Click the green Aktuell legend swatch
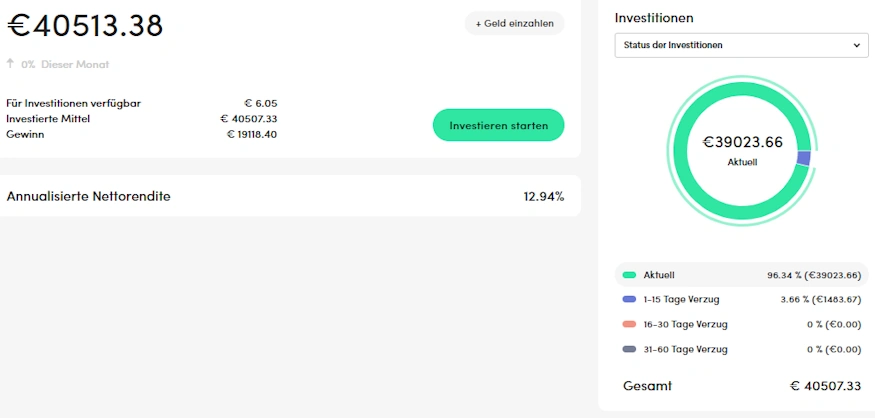The width and height of the screenshot is (875, 418). click(x=629, y=275)
